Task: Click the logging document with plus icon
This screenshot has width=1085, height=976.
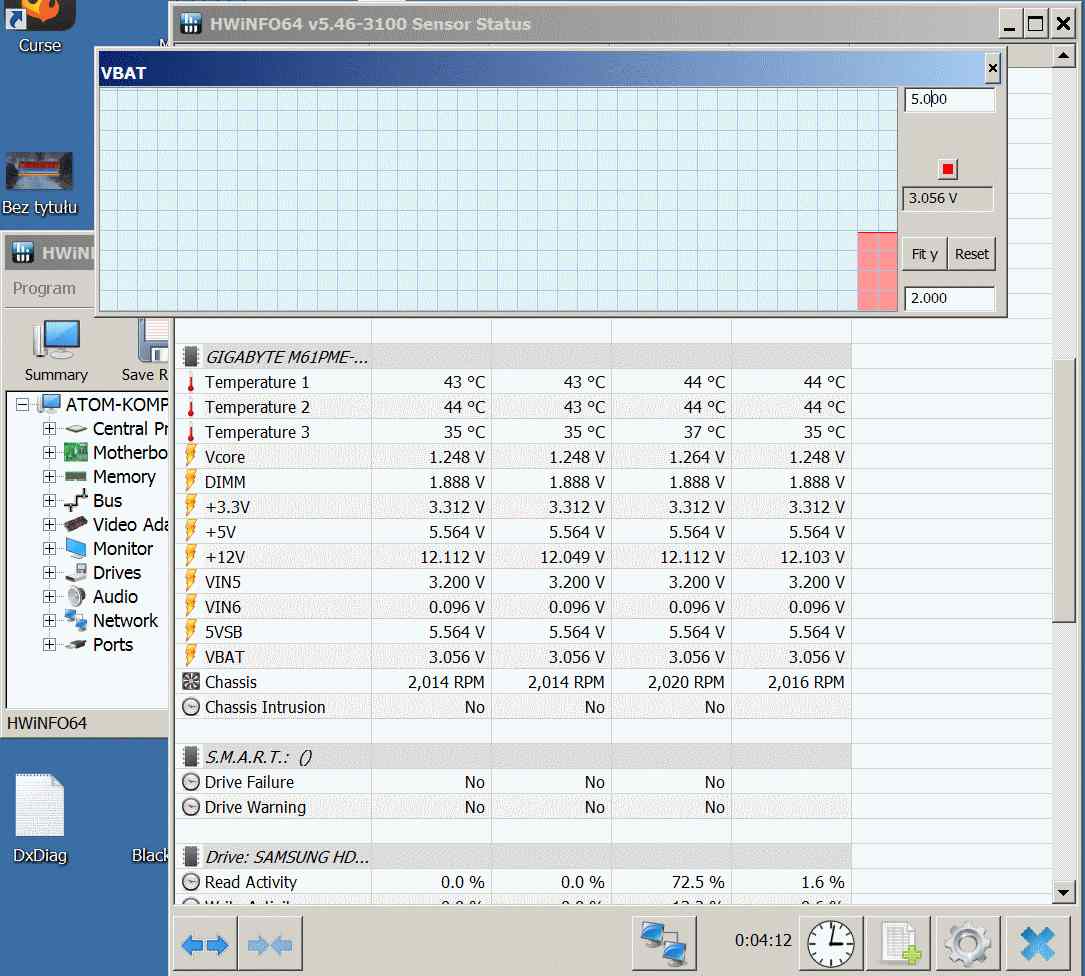Action: [x=899, y=944]
